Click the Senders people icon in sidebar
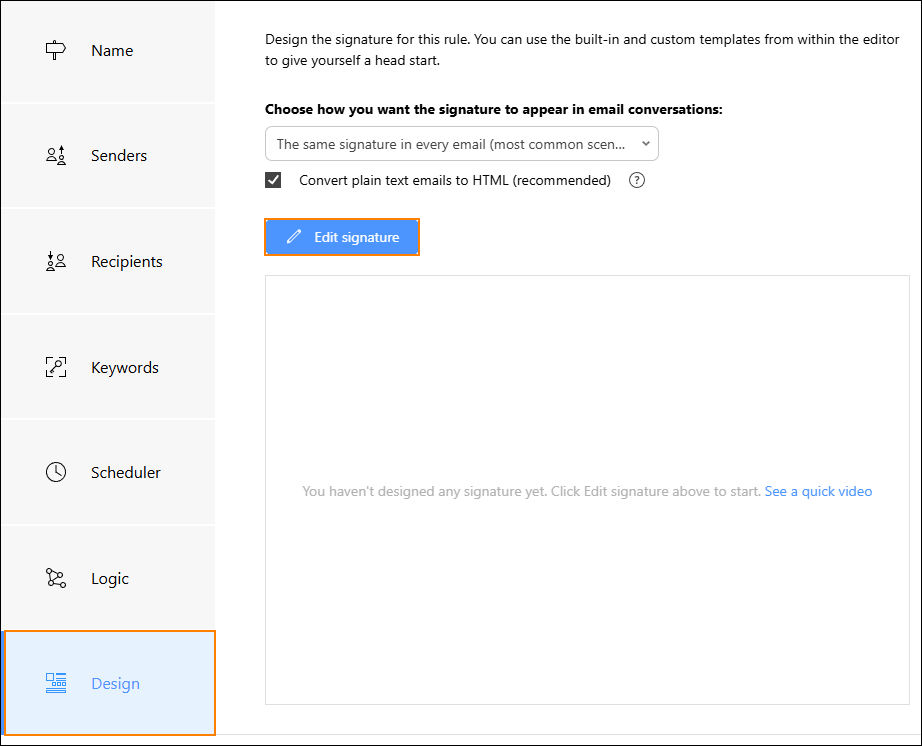 [x=57, y=155]
